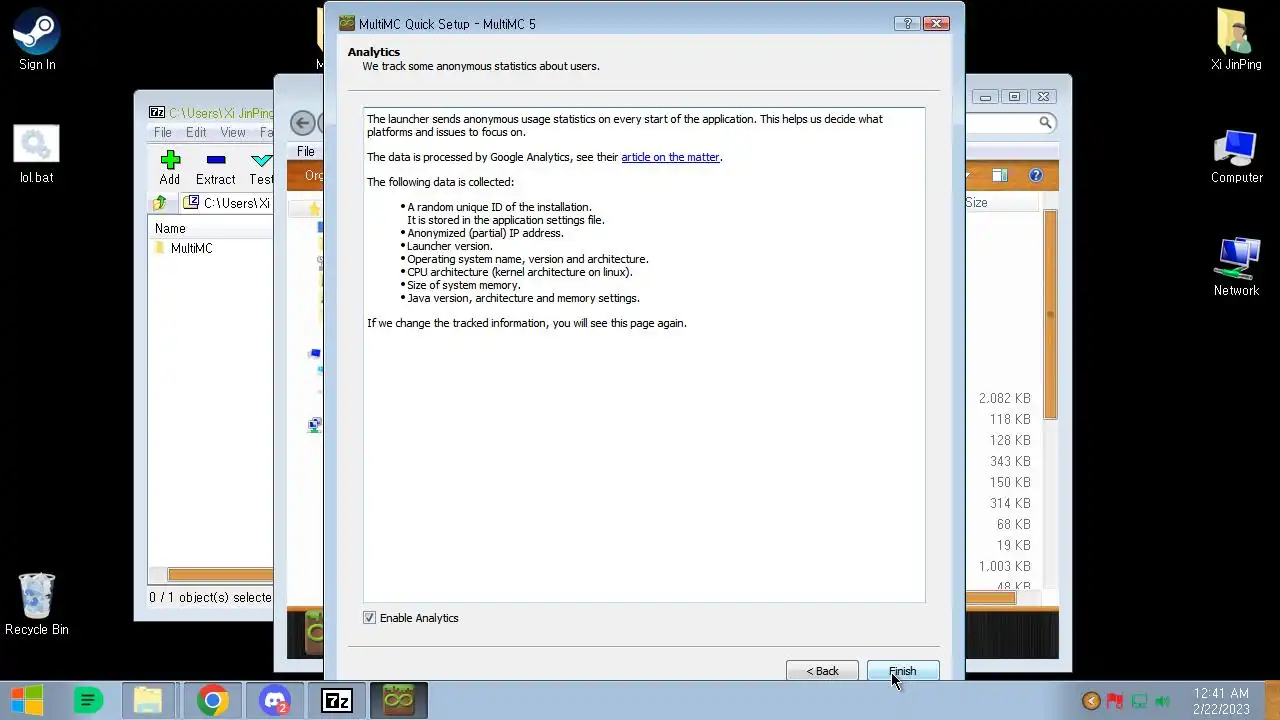Open Steam Sign In desktop shortcut
Screen dimensions: 1280x720
[x=37, y=42]
